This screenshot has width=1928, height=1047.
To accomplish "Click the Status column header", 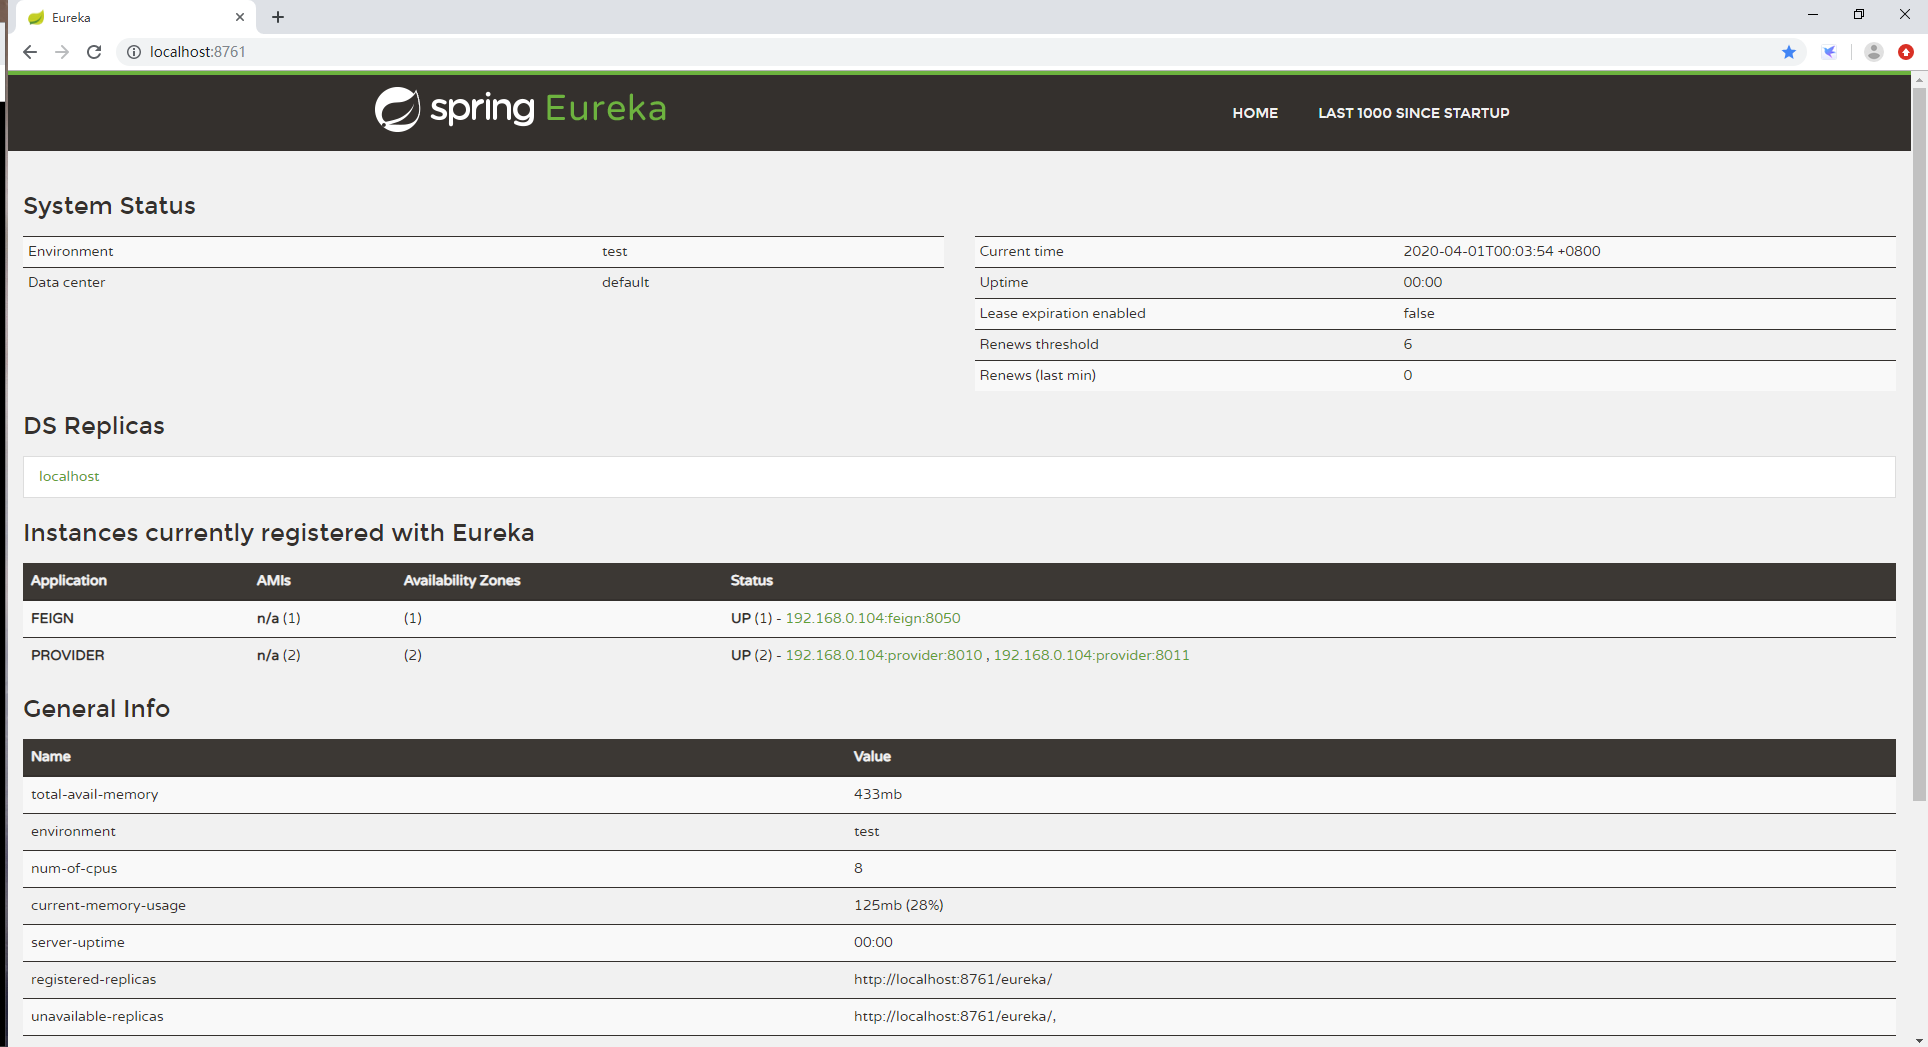I will [752, 580].
